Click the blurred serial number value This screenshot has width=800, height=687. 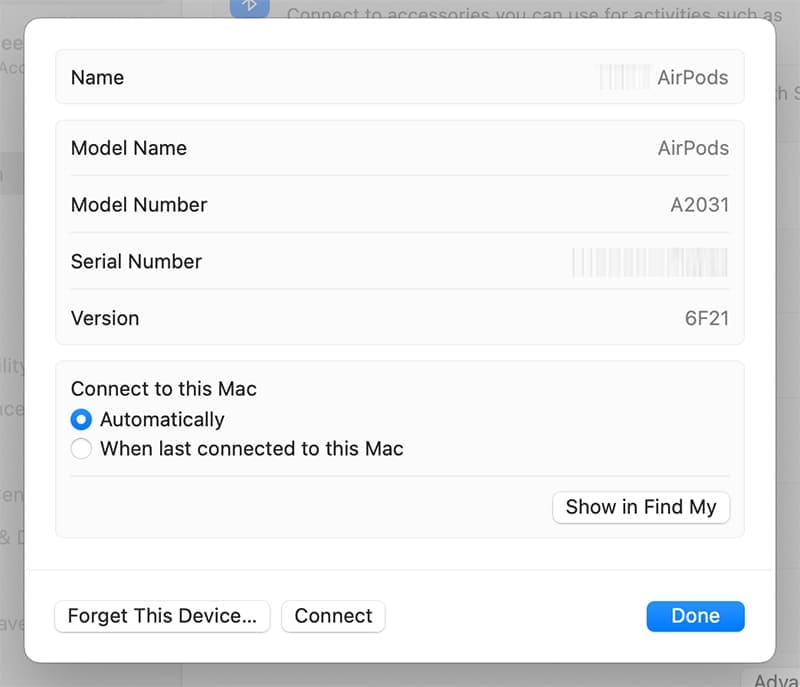click(x=649, y=262)
